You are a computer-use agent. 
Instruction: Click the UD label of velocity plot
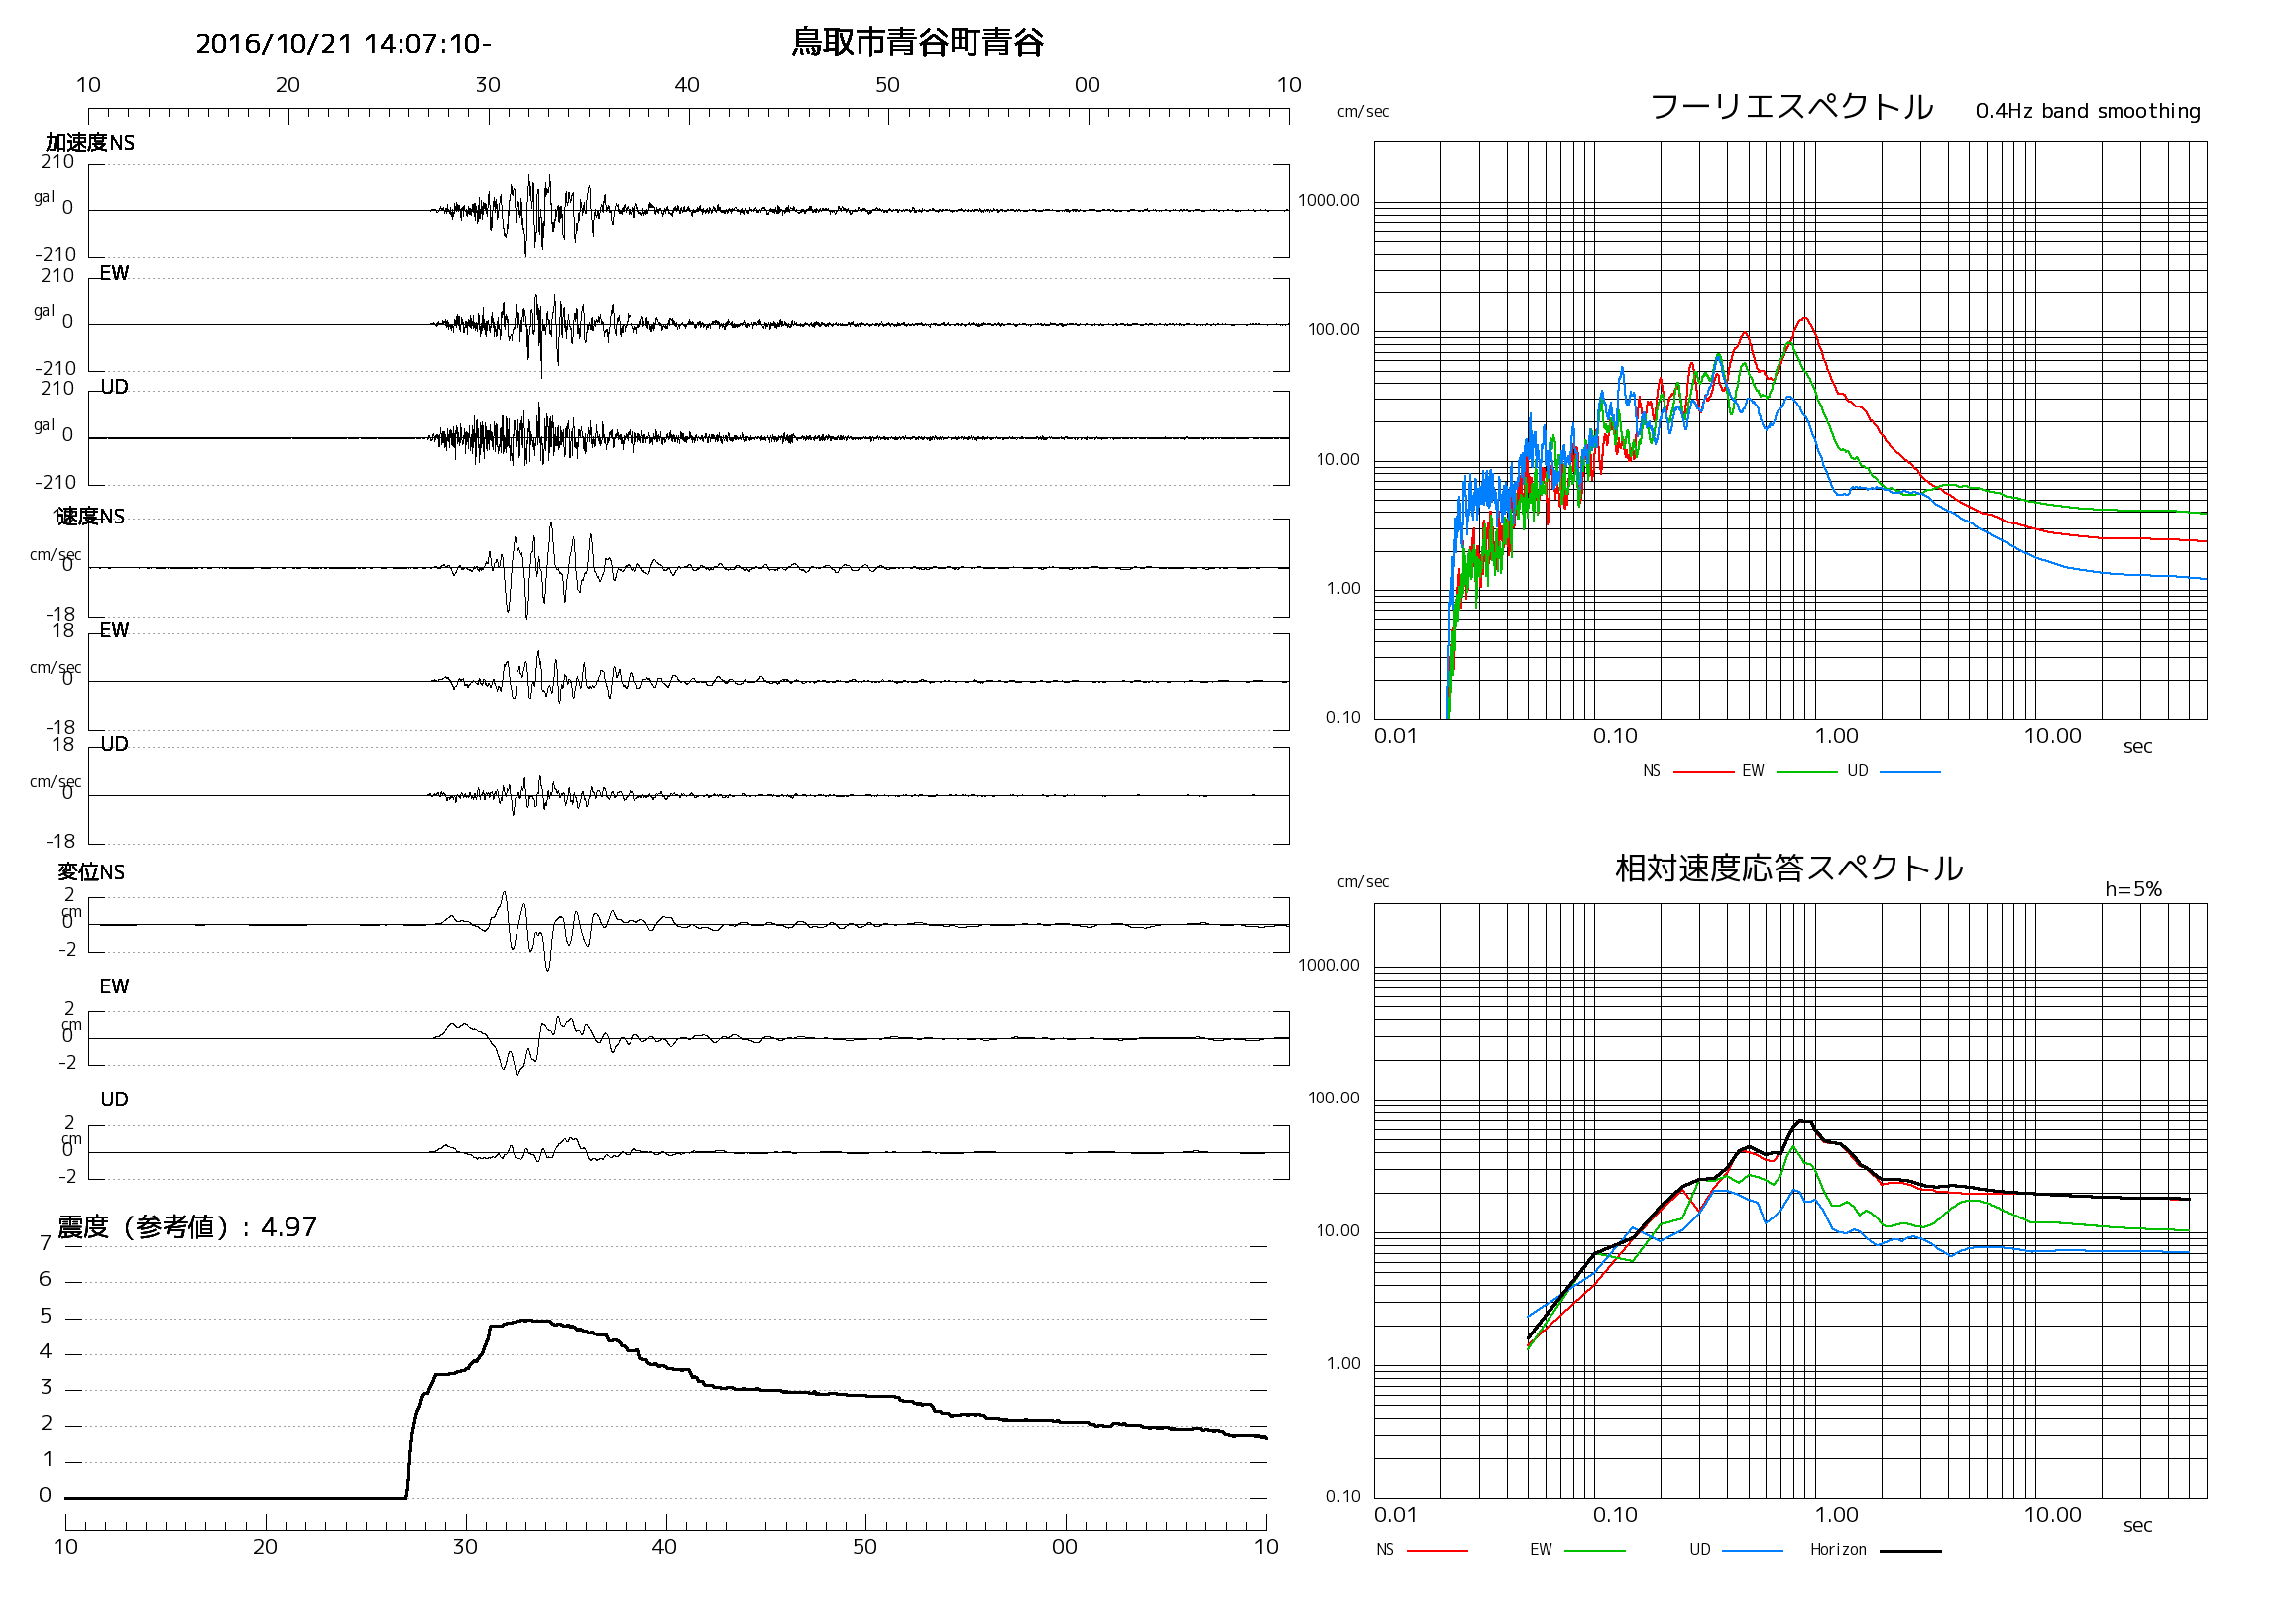[114, 743]
